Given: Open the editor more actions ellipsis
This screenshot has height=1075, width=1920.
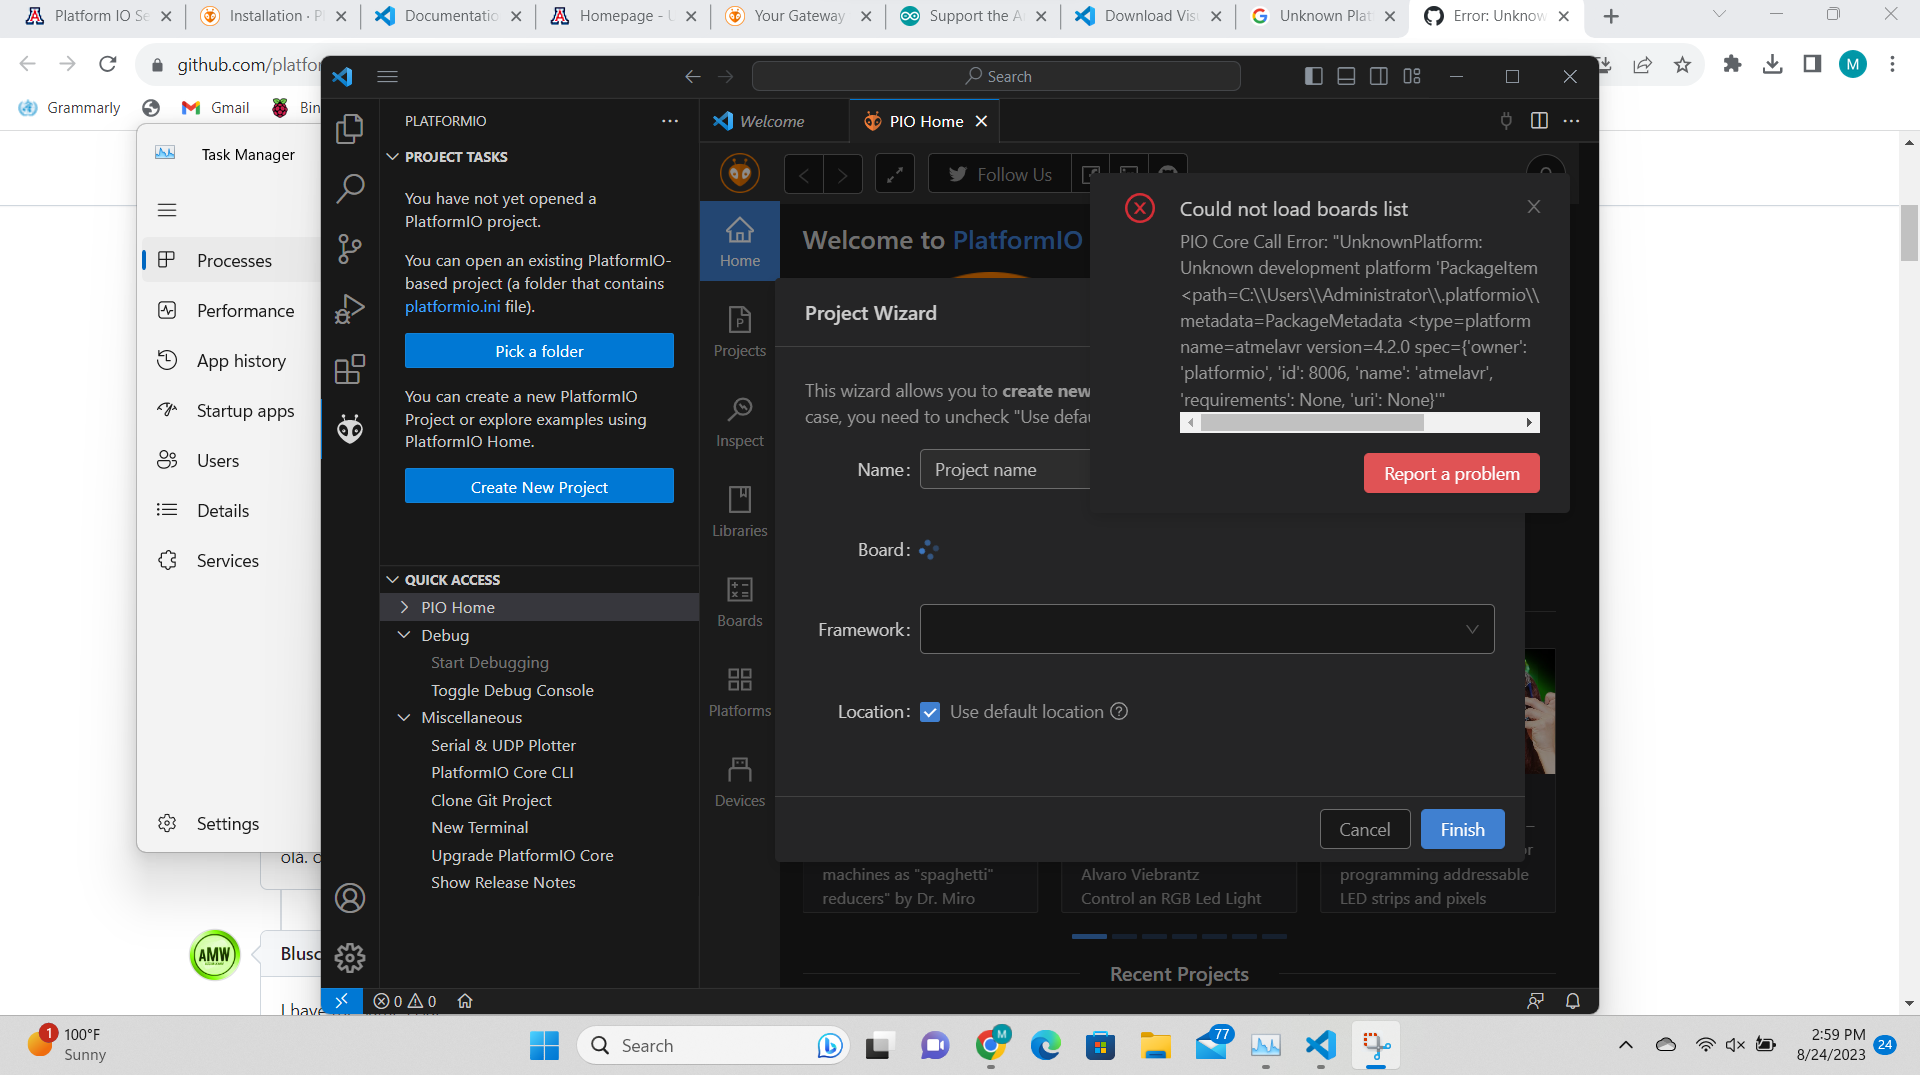Looking at the screenshot, I should pyautogui.click(x=1572, y=121).
